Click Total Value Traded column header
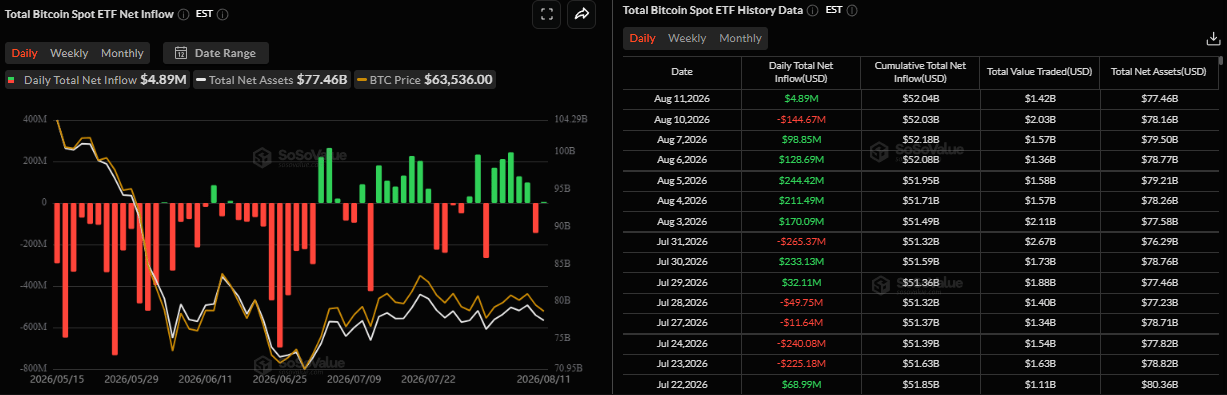The image size is (1227, 395). [1039, 72]
